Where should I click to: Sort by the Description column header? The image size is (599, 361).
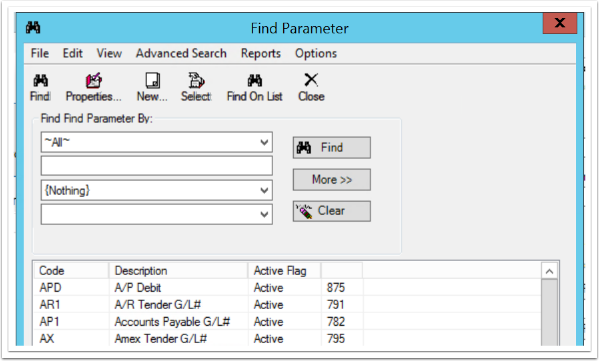[178, 270]
